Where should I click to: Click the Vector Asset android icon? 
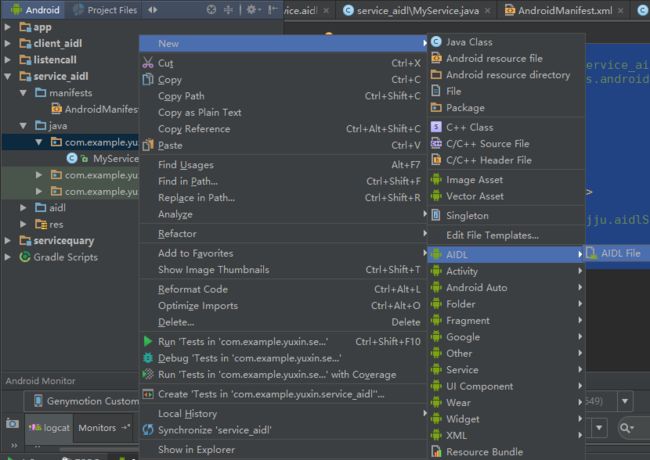(x=436, y=196)
